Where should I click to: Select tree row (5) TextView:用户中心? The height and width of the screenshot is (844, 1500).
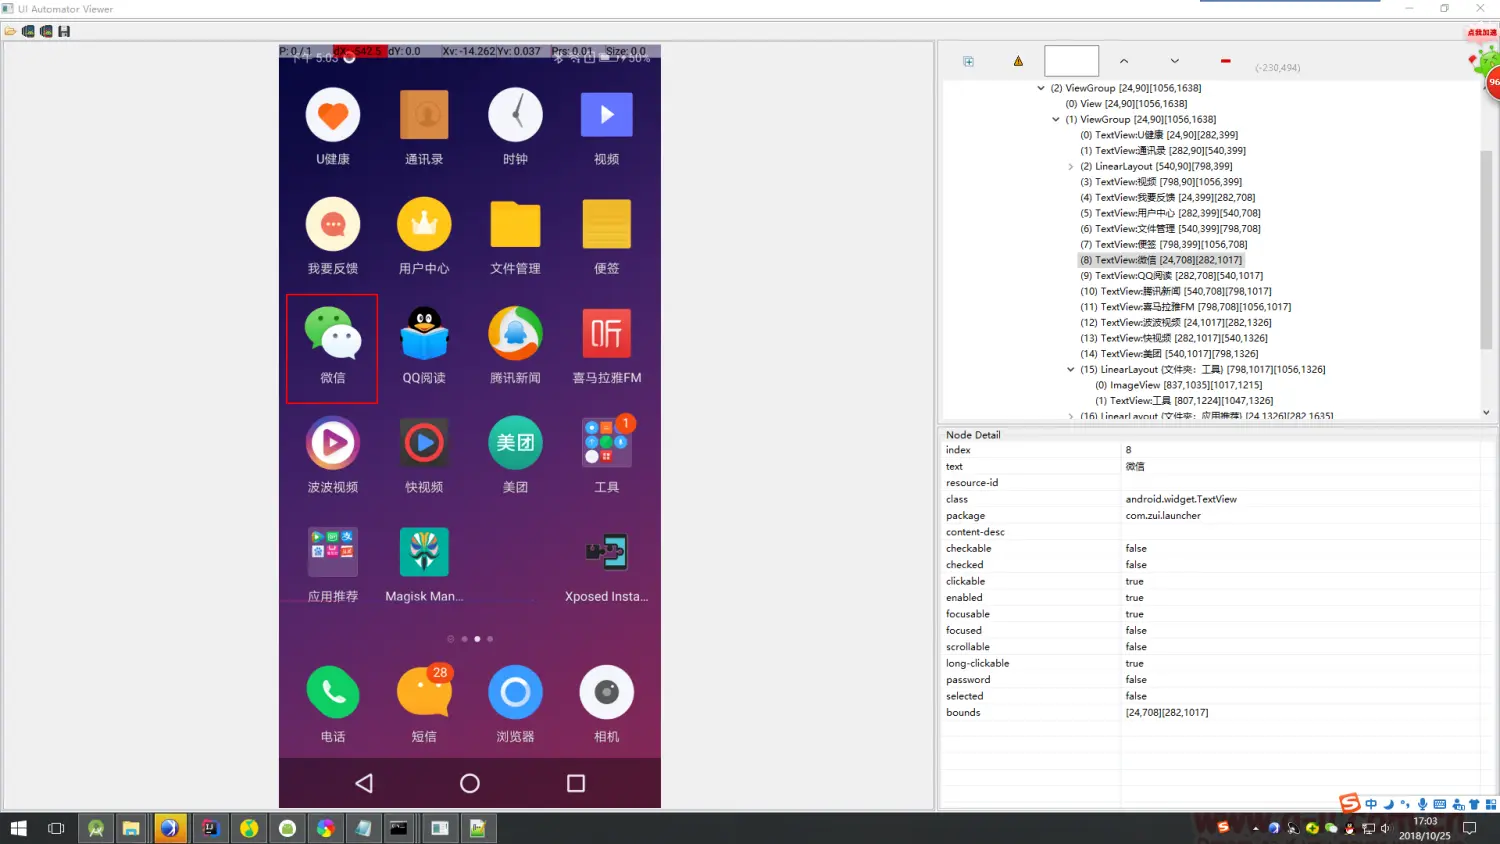(1170, 213)
